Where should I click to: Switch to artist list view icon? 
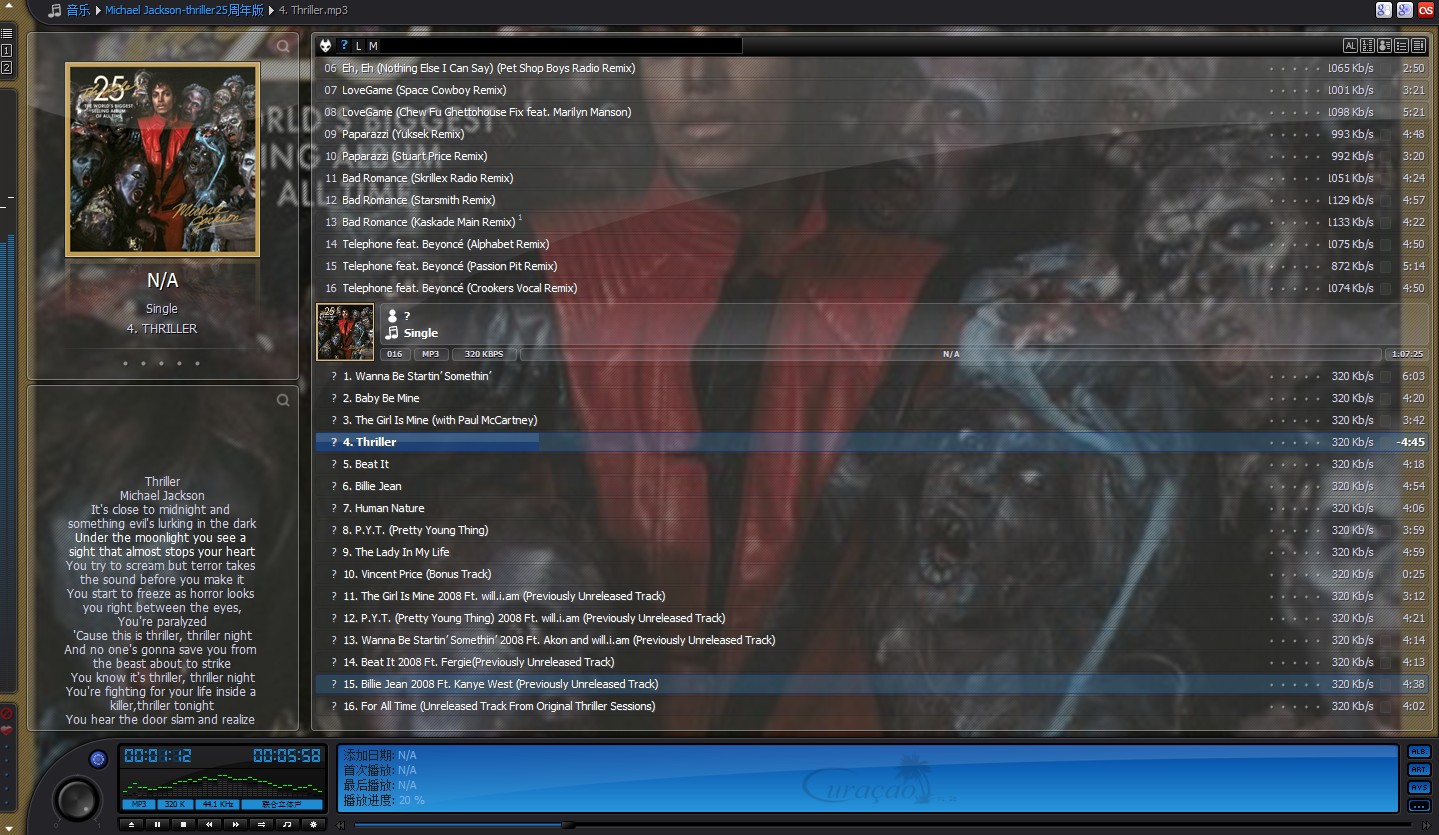click(1384, 46)
